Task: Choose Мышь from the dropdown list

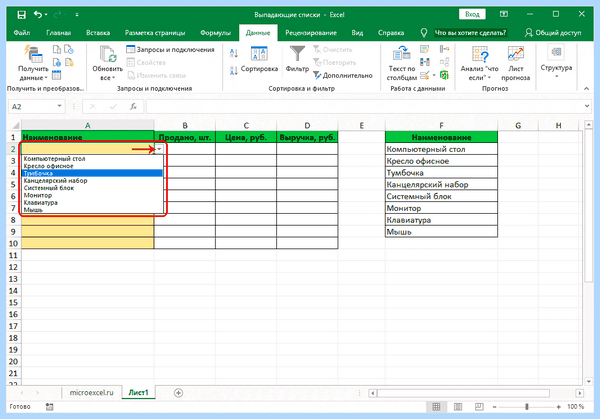Action: pyautogui.click(x=93, y=210)
